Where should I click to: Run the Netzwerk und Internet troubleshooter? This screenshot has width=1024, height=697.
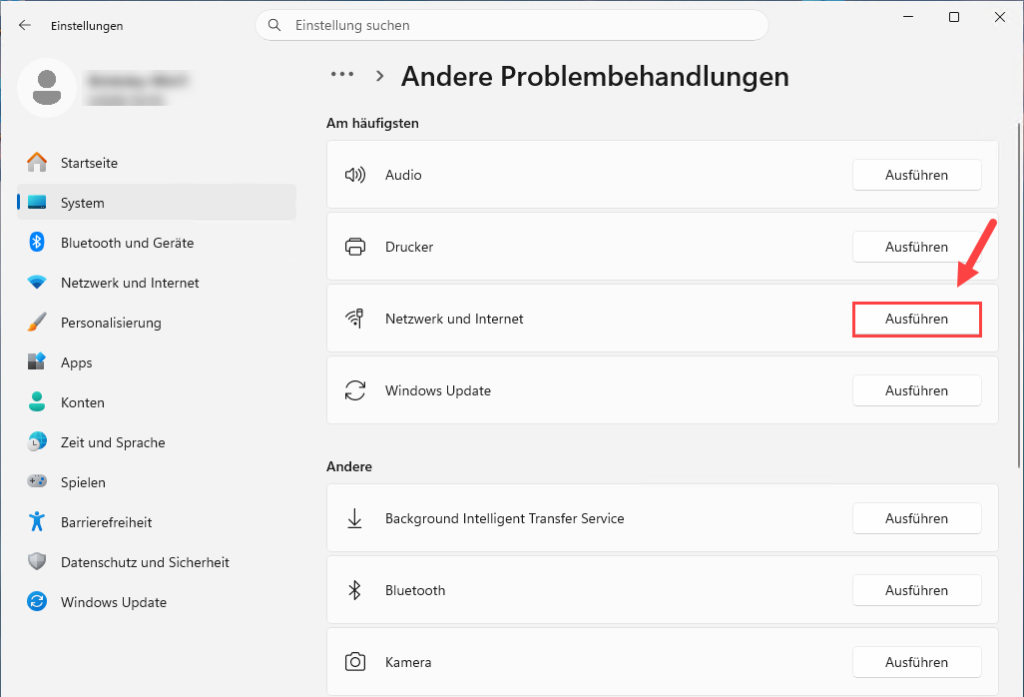[916, 319]
